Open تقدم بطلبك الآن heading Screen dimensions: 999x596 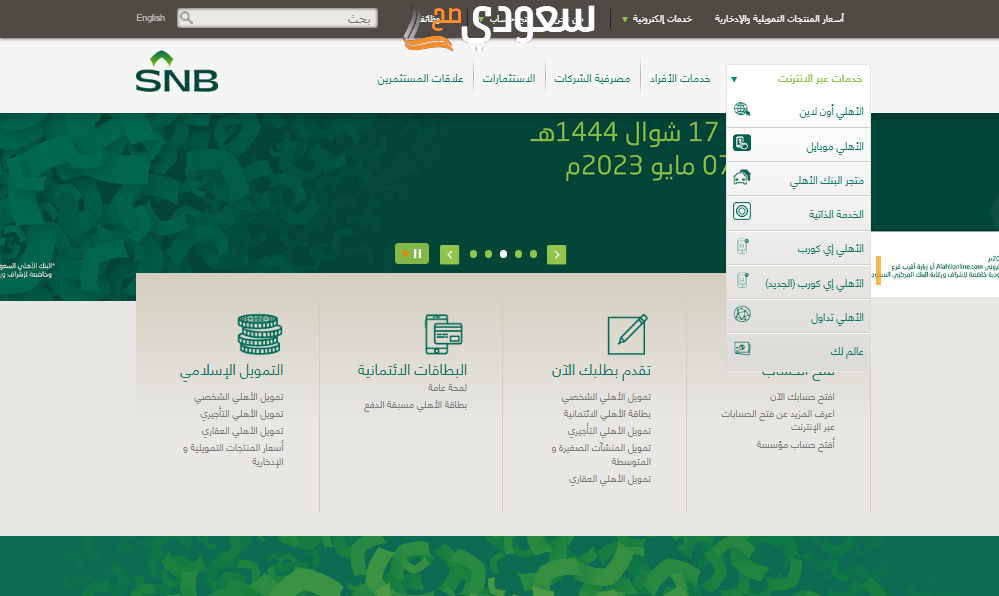601,370
